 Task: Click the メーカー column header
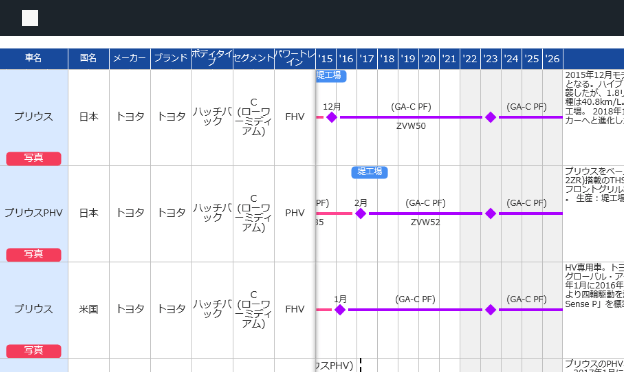coord(130,58)
